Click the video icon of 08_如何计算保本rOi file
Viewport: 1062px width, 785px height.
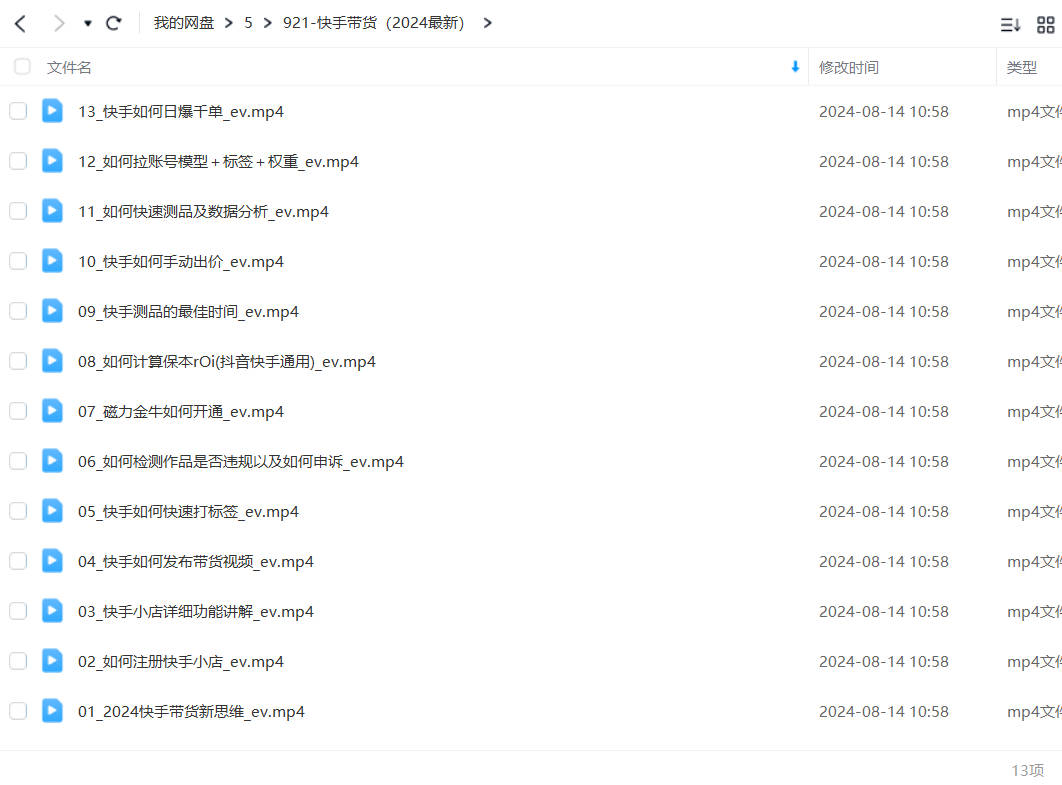click(52, 360)
